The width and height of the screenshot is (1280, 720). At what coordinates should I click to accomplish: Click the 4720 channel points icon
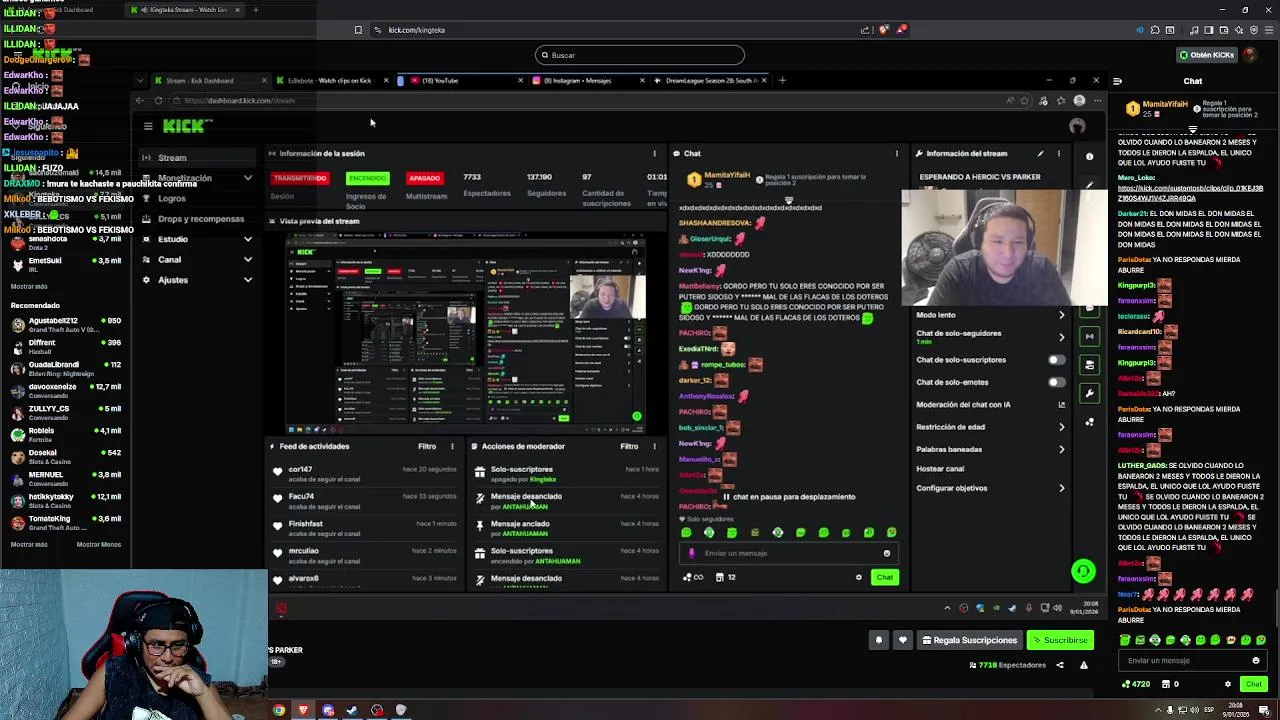pos(1127,684)
